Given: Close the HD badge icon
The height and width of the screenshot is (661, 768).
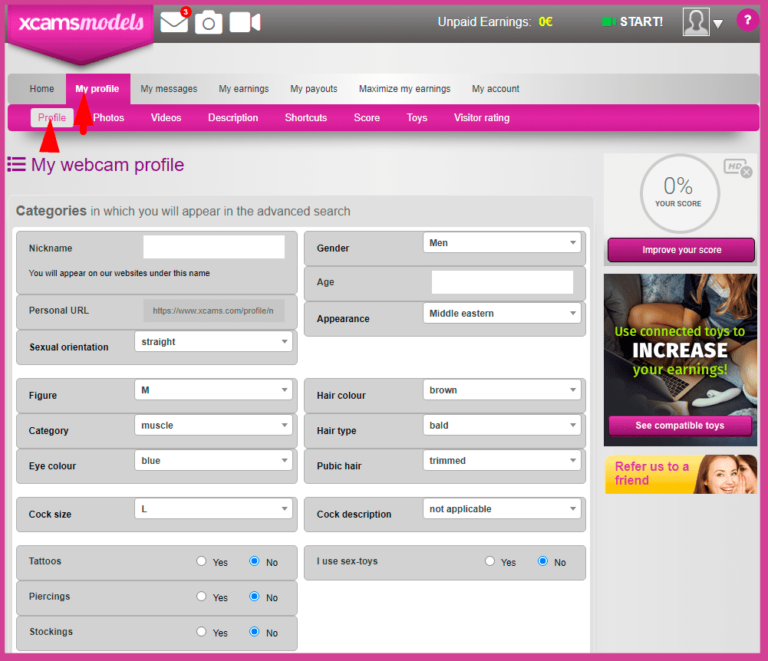Looking at the screenshot, I should [x=746, y=172].
